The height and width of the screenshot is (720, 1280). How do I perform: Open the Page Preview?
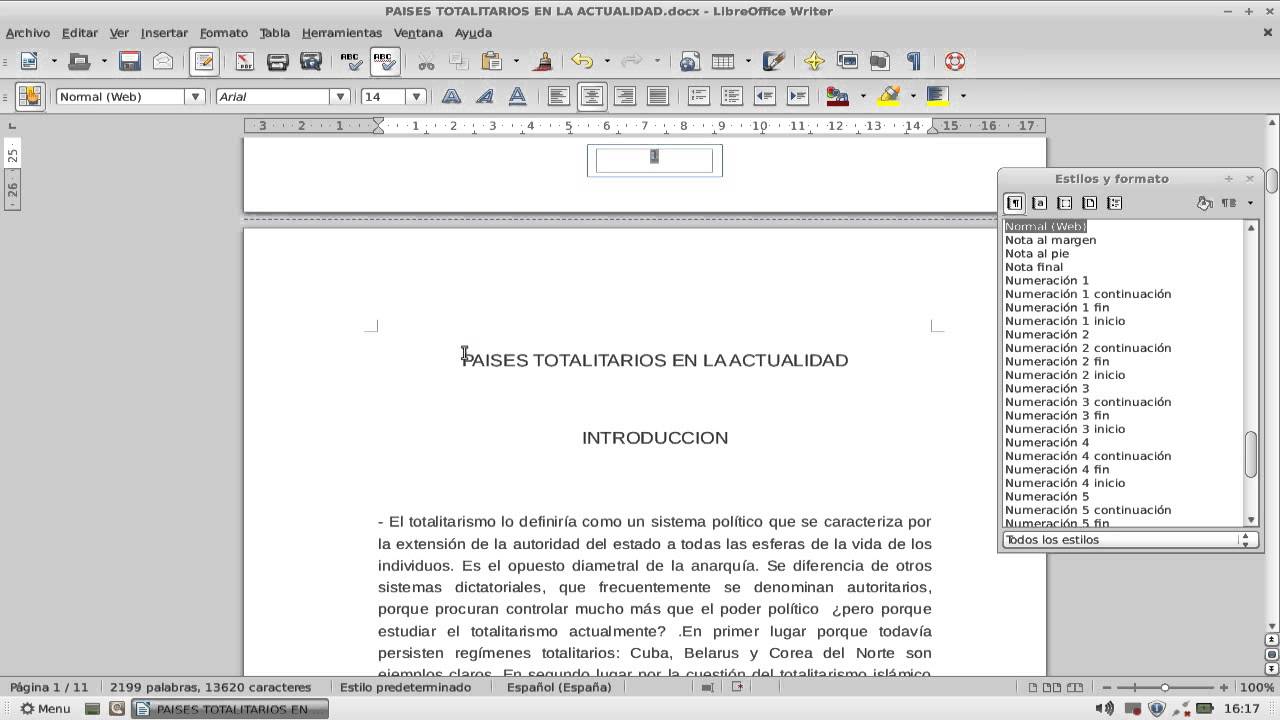311,61
